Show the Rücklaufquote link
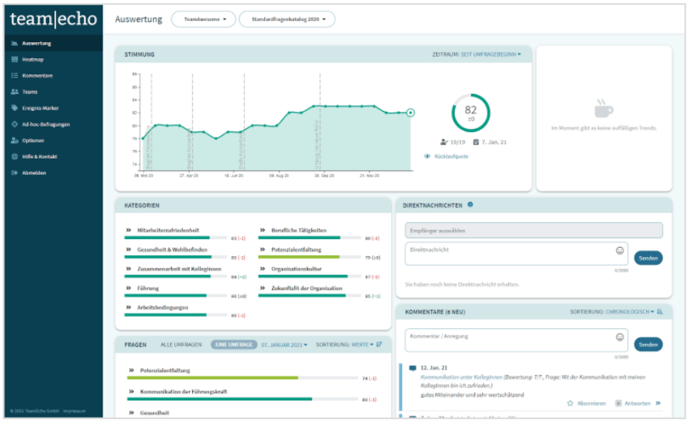The width and height of the screenshot is (688, 423). point(451,157)
